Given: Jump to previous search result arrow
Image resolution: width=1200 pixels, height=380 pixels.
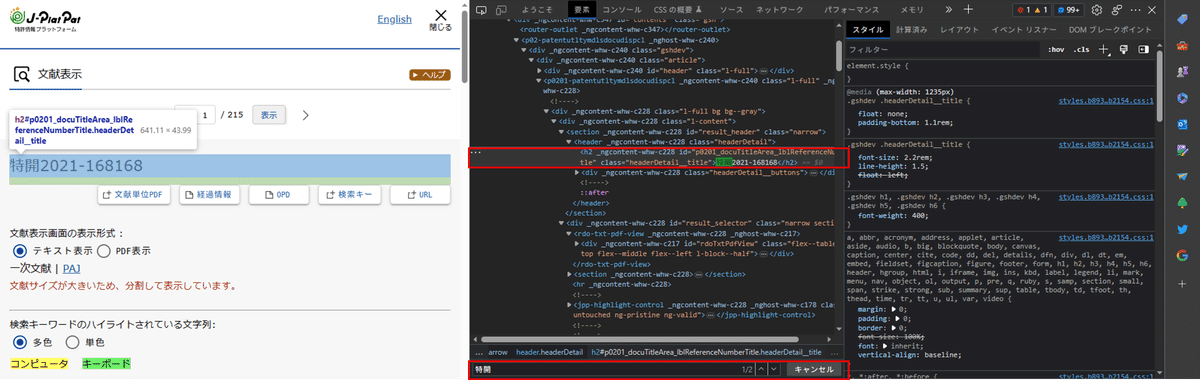Looking at the screenshot, I should point(762,369).
